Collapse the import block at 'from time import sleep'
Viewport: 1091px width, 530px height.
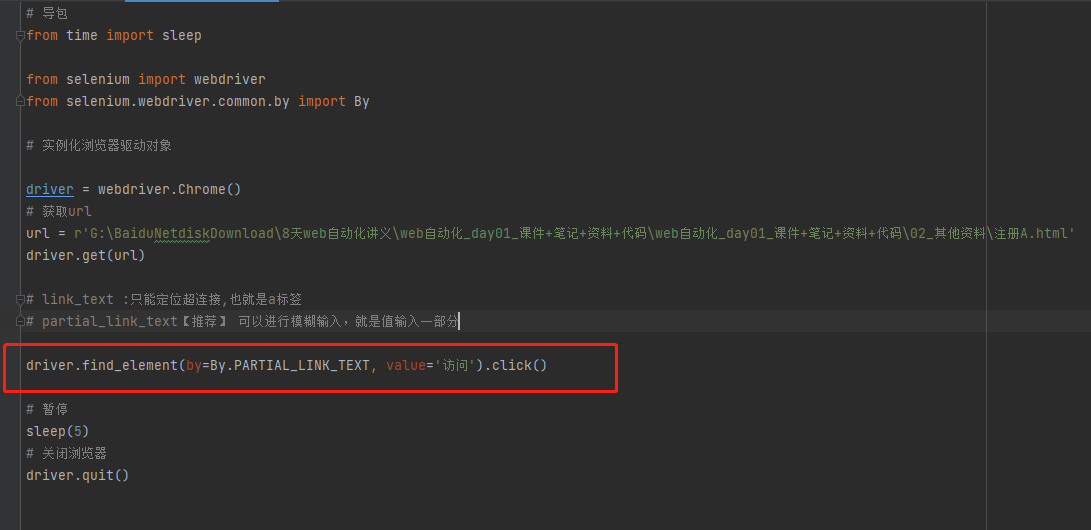[20, 35]
